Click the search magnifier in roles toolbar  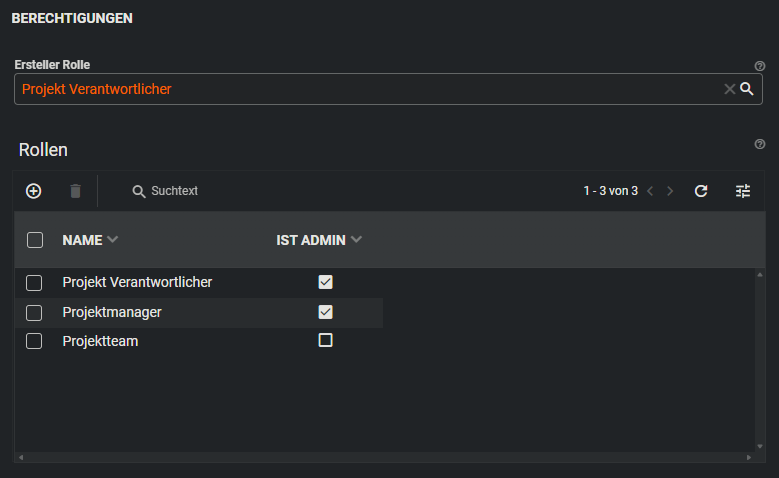pyautogui.click(x=139, y=191)
